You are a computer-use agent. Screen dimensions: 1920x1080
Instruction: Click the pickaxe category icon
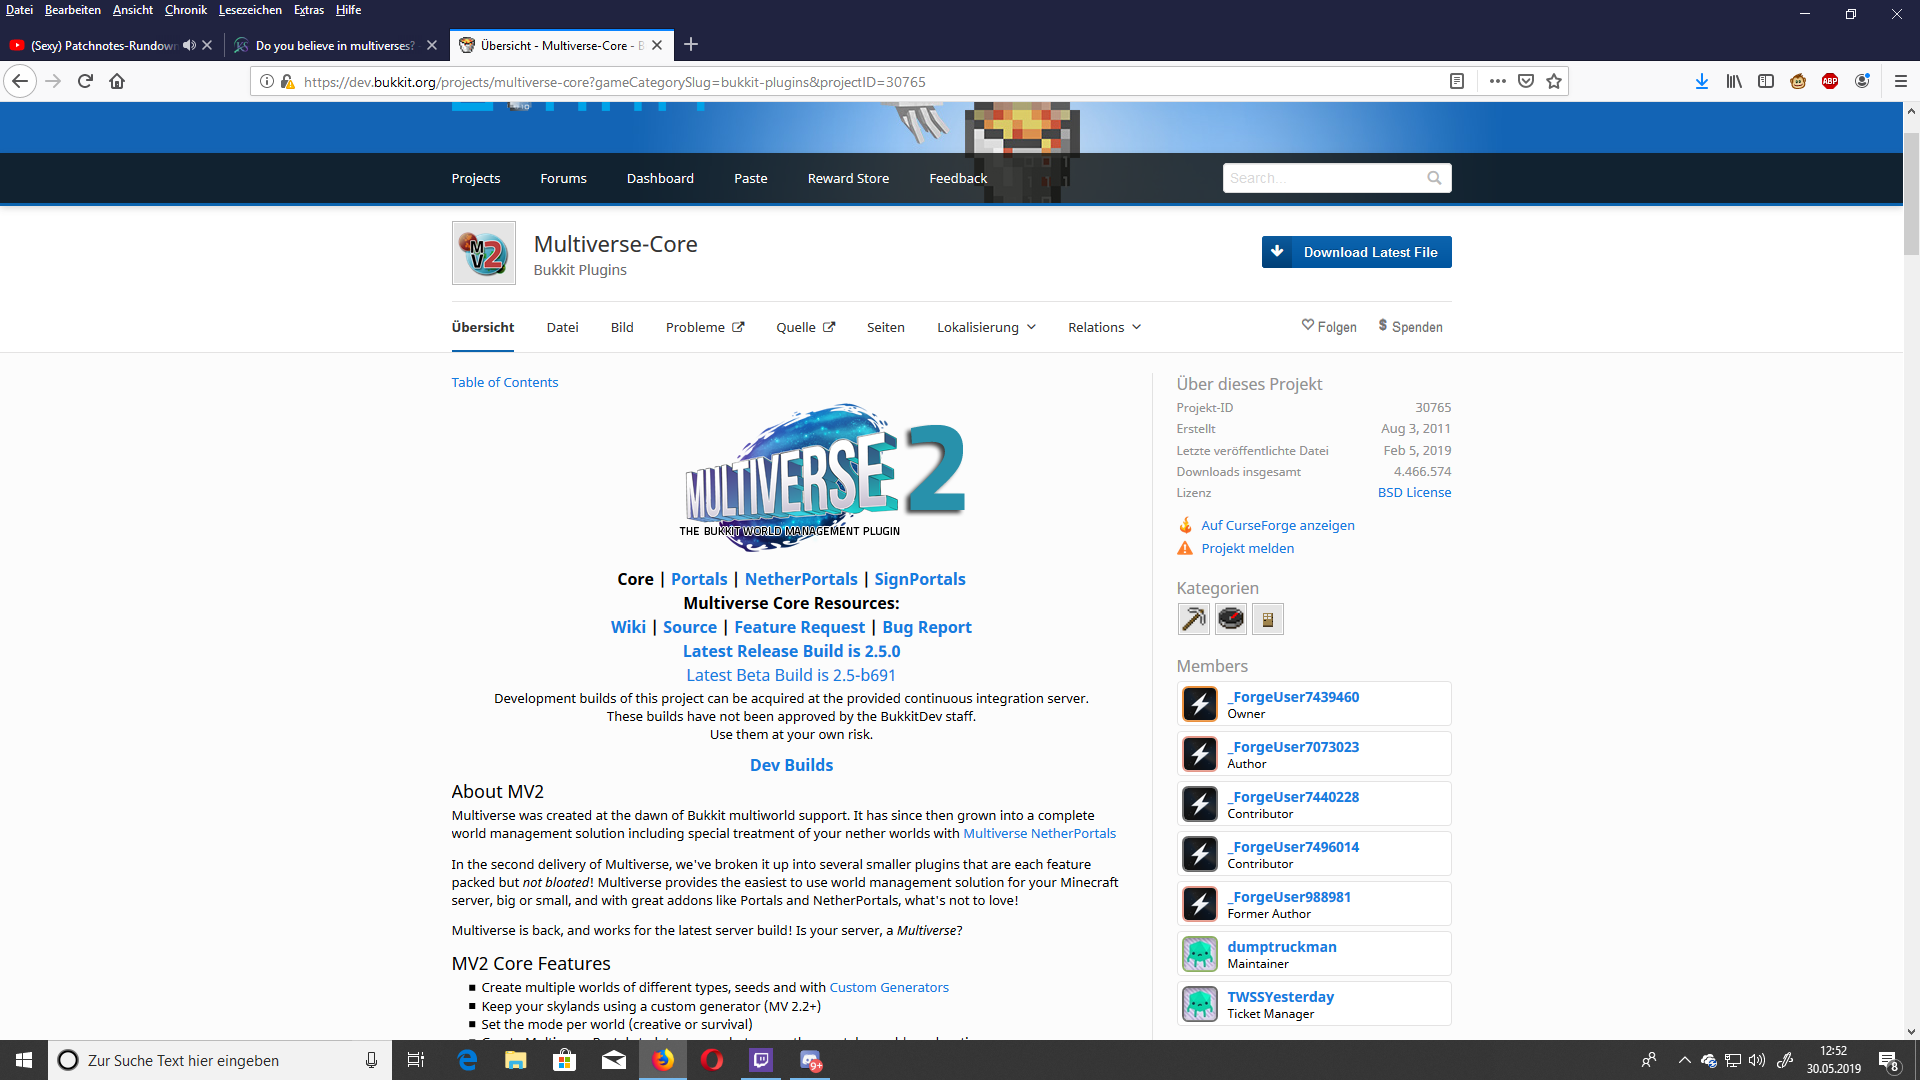pos(1193,619)
